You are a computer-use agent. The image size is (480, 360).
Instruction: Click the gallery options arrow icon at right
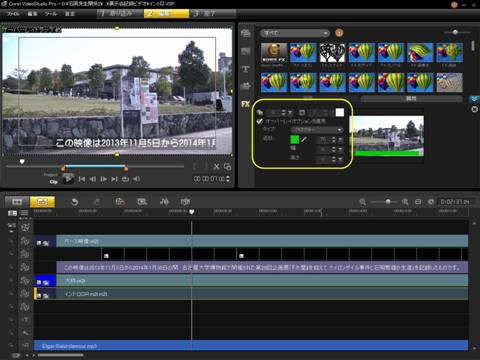[474, 99]
